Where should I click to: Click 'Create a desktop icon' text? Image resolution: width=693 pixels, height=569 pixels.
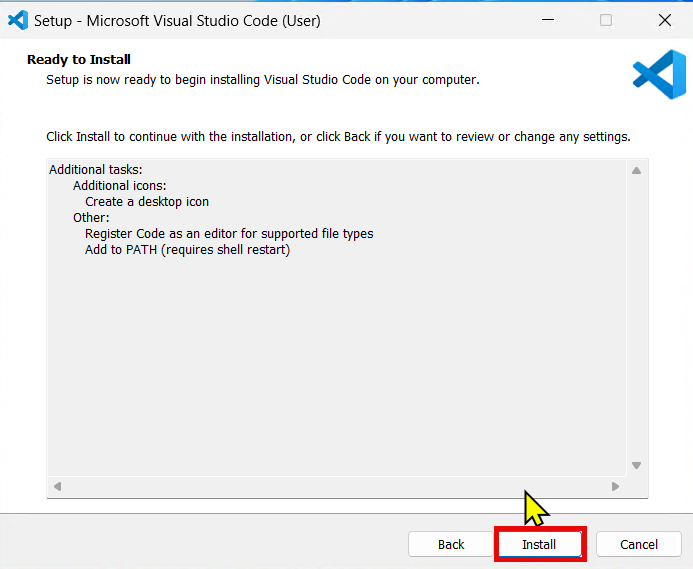(x=147, y=202)
